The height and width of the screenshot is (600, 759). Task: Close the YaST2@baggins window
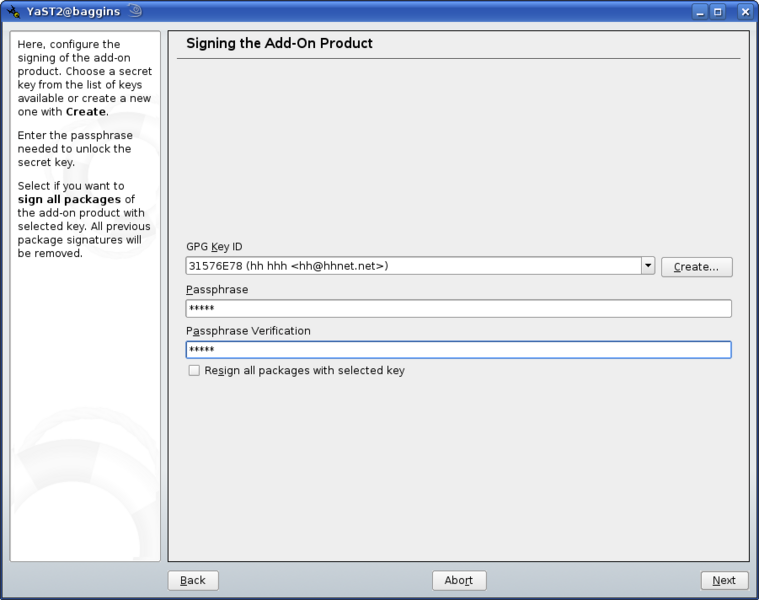click(x=744, y=11)
